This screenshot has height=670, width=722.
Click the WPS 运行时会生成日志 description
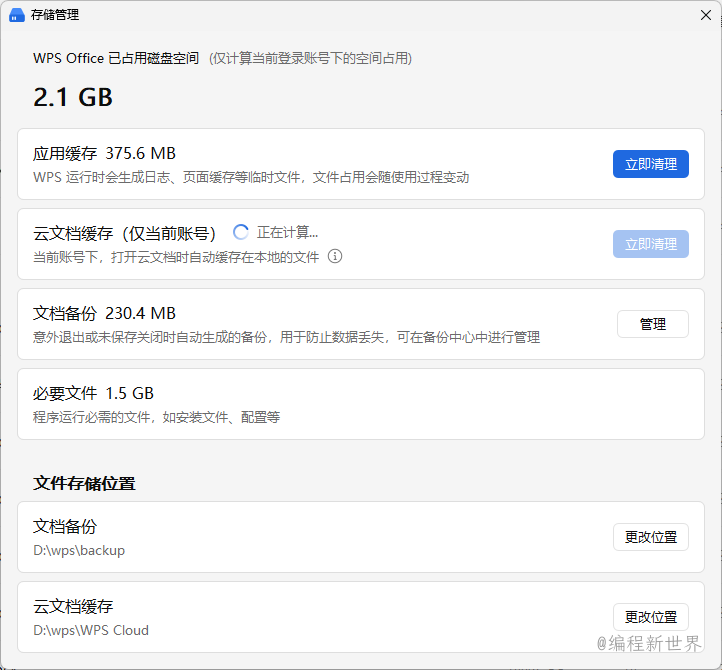click(251, 177)
